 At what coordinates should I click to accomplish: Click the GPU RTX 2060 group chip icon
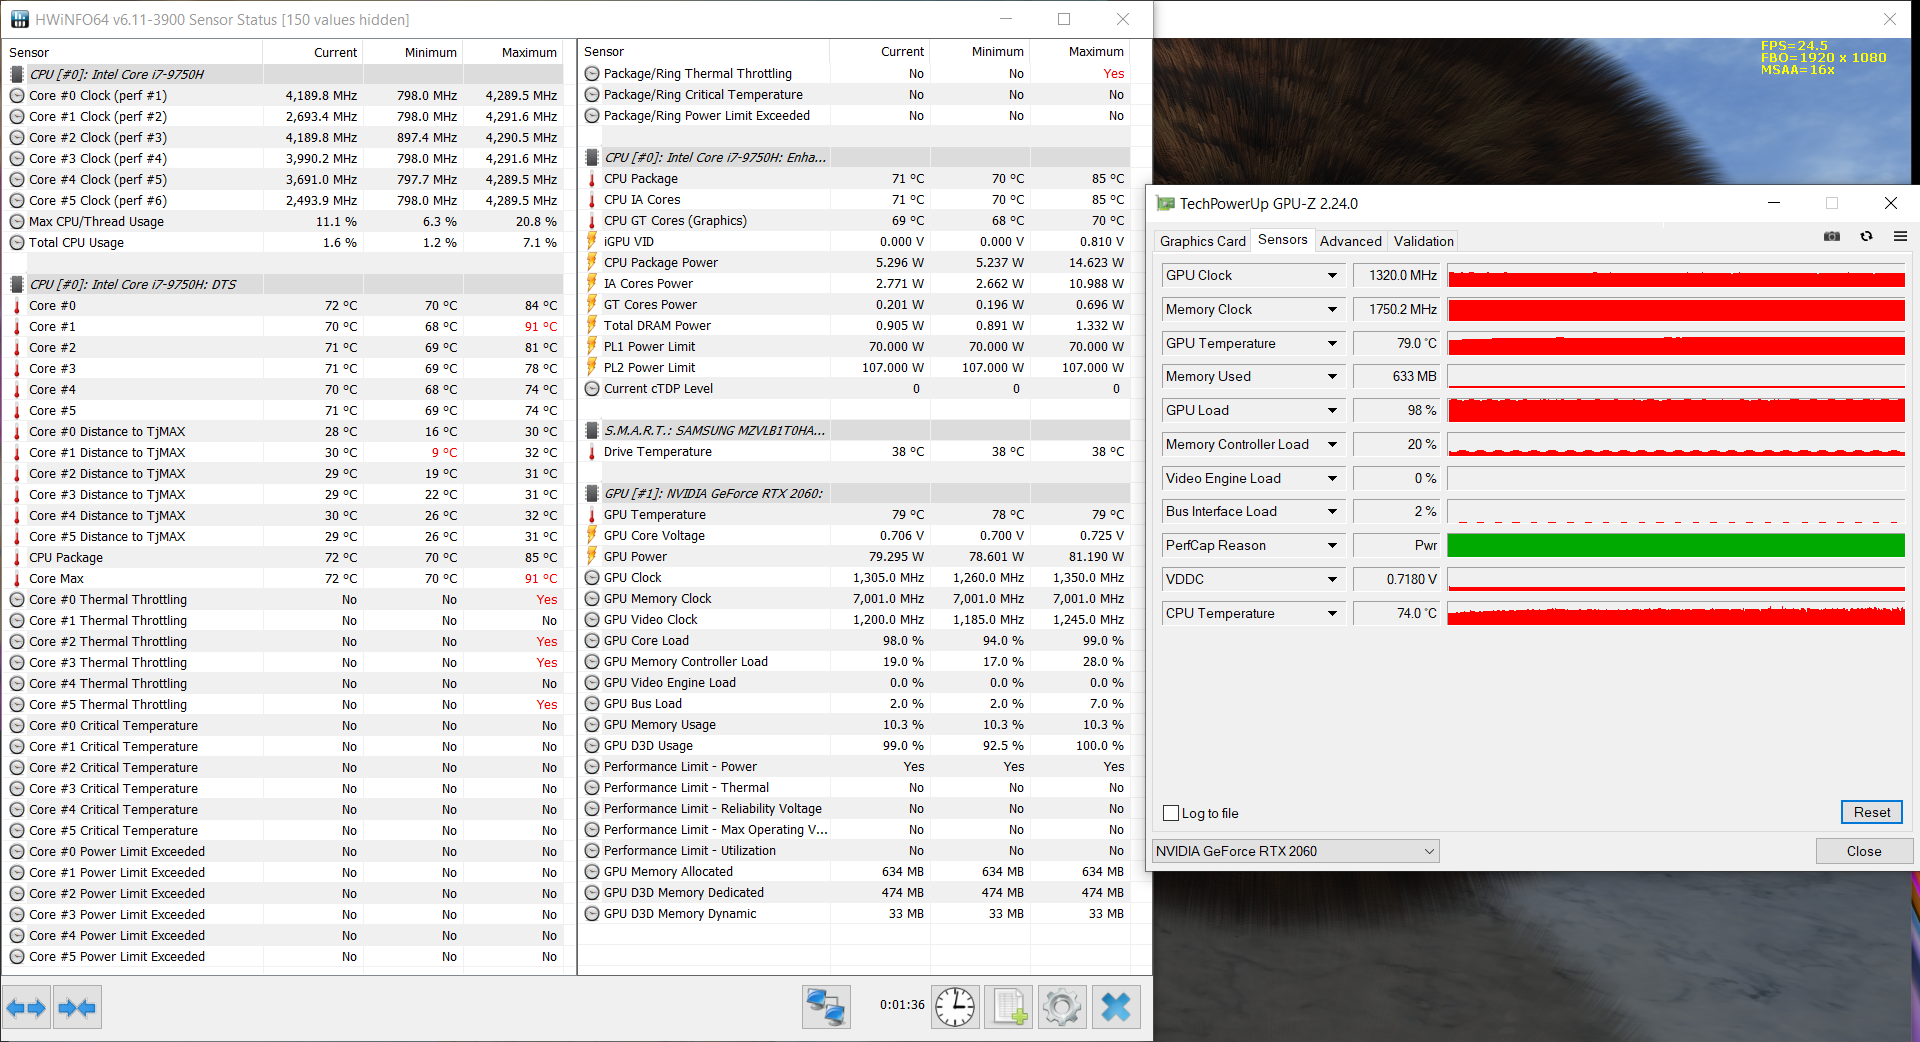[x=592, y=494]
